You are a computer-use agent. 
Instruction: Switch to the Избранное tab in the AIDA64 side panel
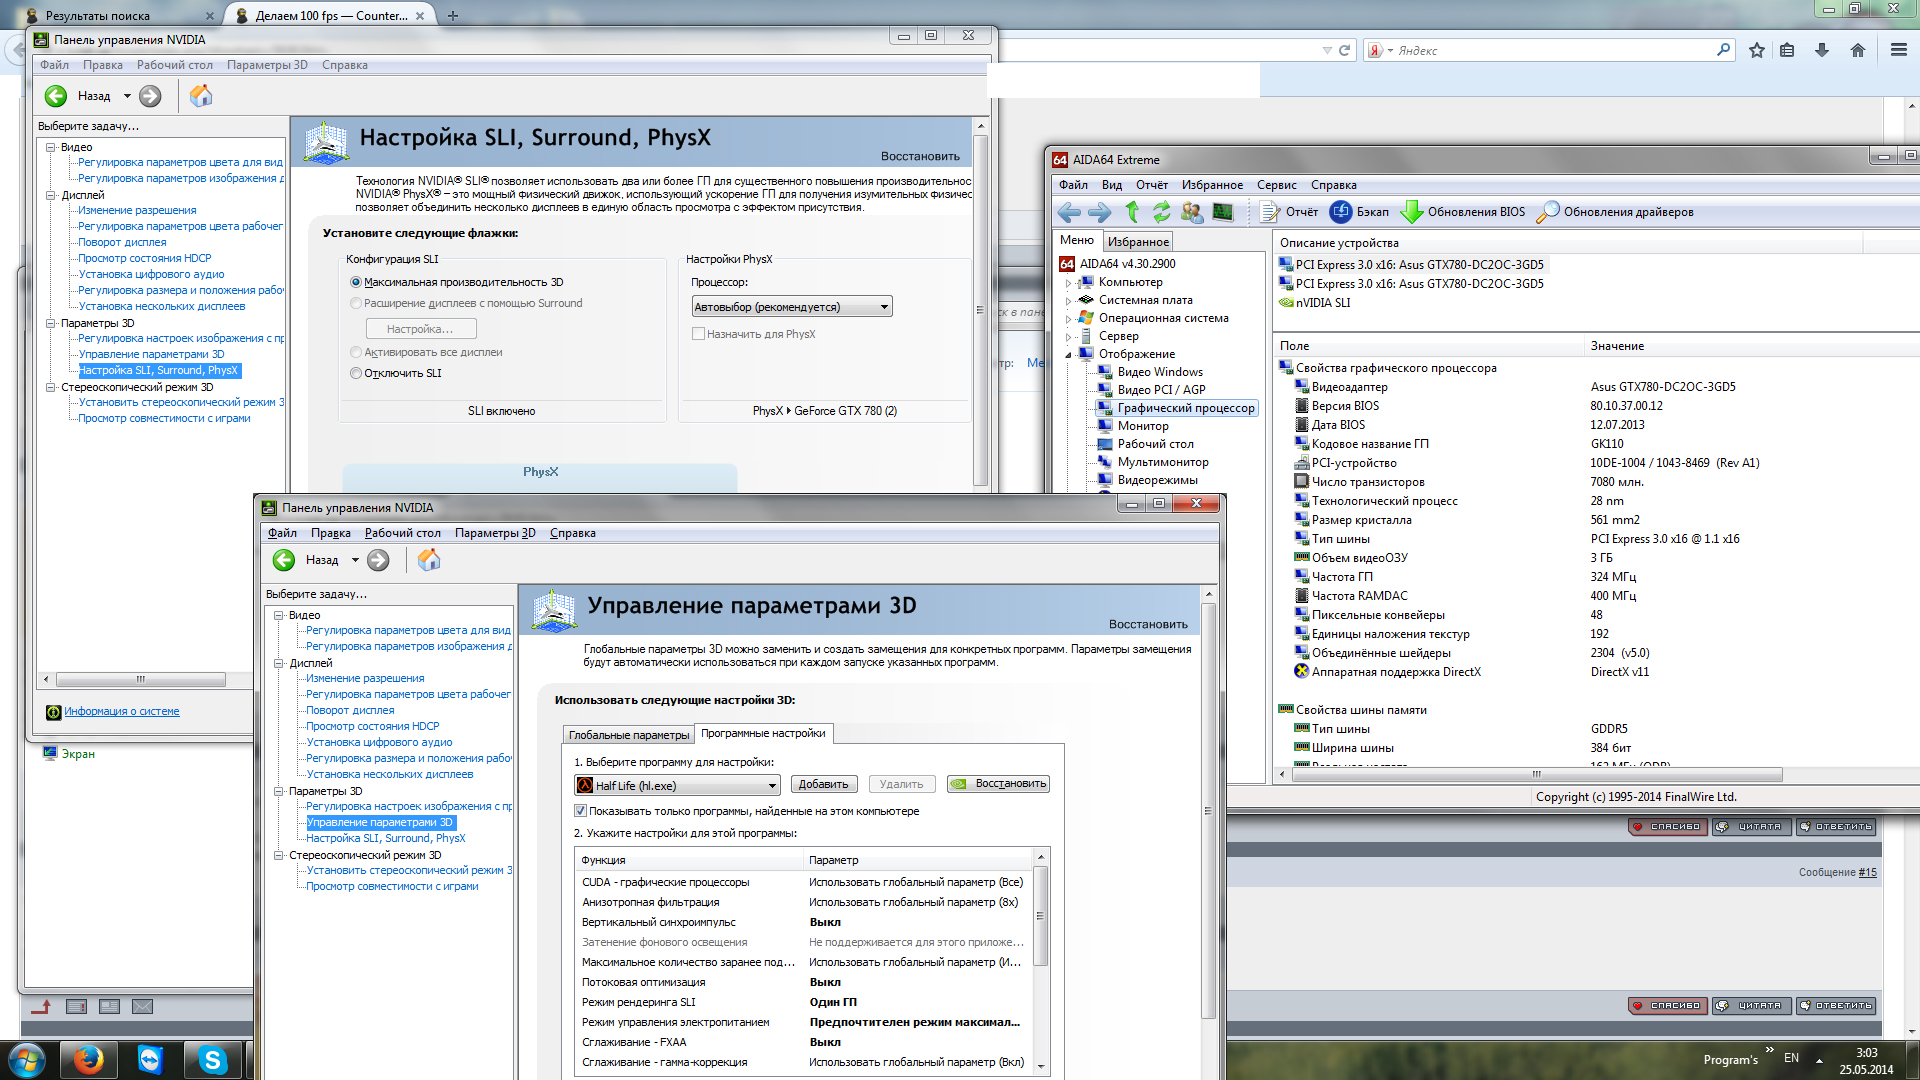coord(1138,242)
